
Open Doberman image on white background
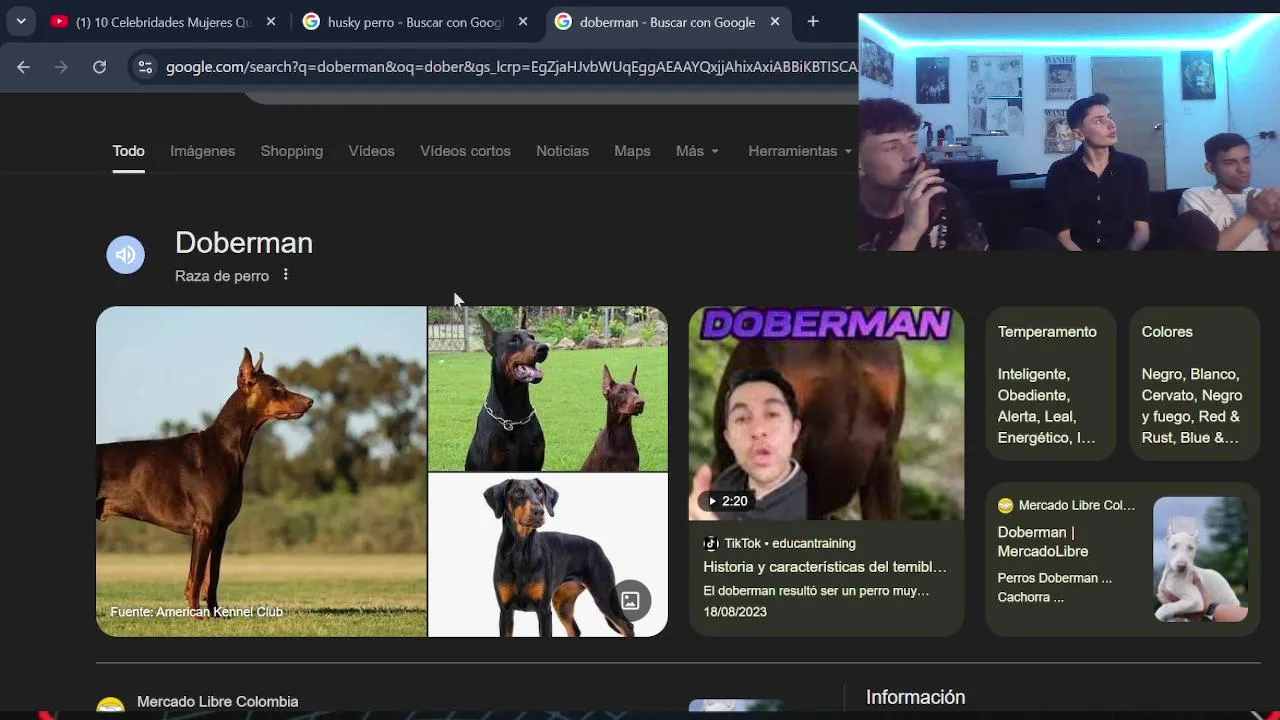[x=548, y=555]
